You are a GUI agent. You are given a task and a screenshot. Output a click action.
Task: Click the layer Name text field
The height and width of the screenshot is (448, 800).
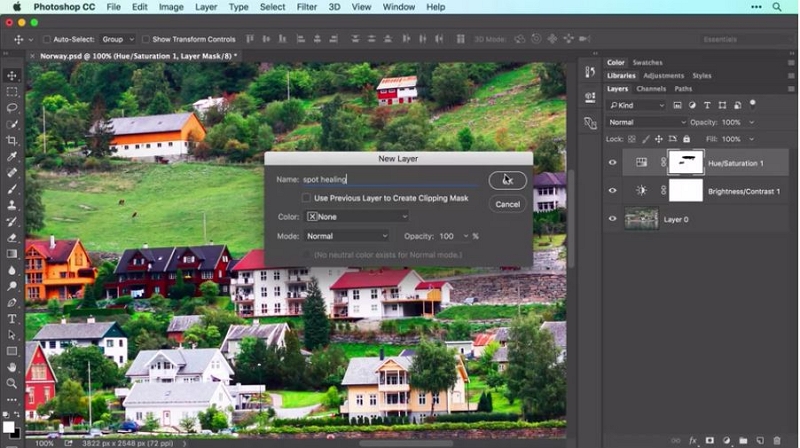click(x=392, y=180)
